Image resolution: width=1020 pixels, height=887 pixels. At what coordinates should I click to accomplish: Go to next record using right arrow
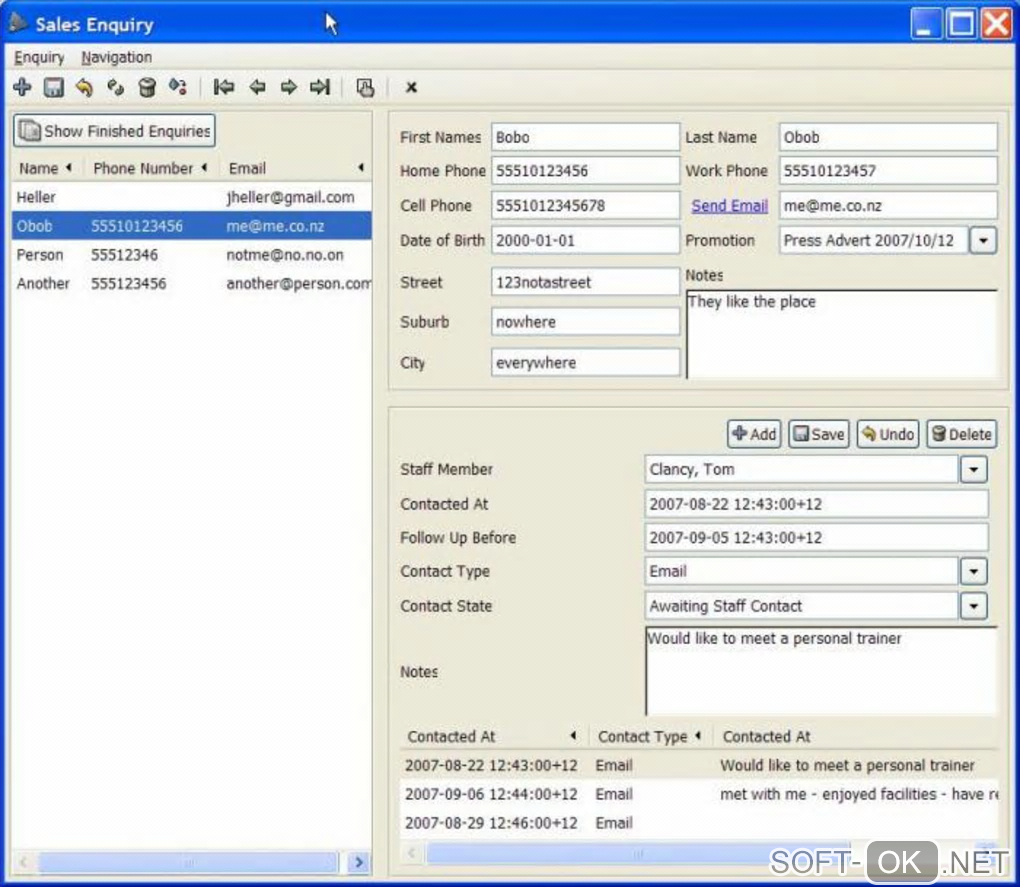289,88
